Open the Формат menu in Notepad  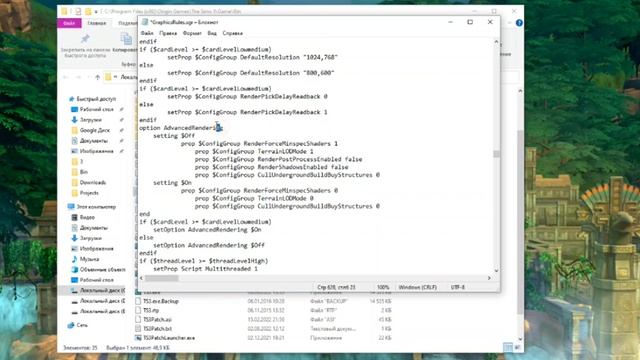coord(192,33)
